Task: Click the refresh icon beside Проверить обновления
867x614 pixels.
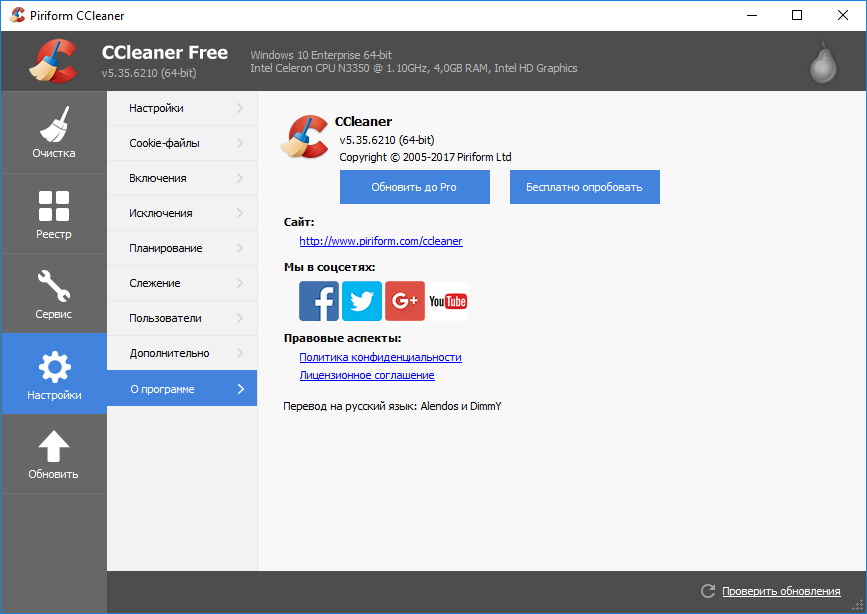Action: click(x=708, y=591)
